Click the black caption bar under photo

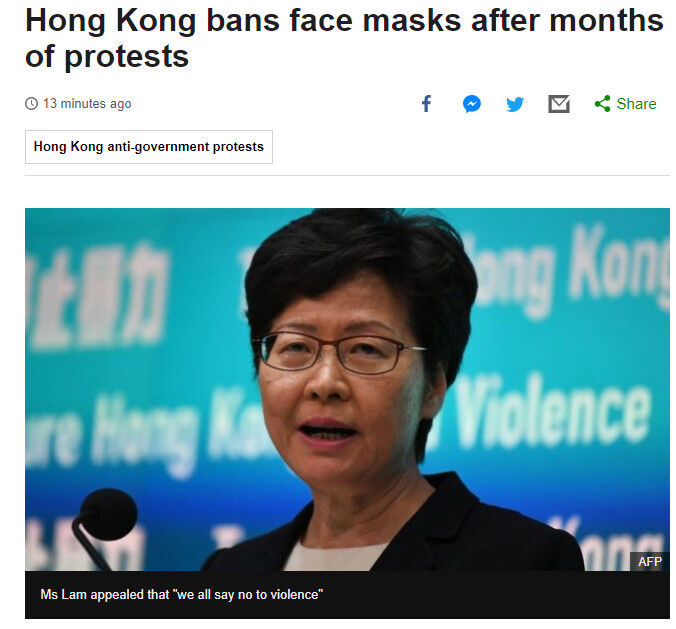pos(347,595)
